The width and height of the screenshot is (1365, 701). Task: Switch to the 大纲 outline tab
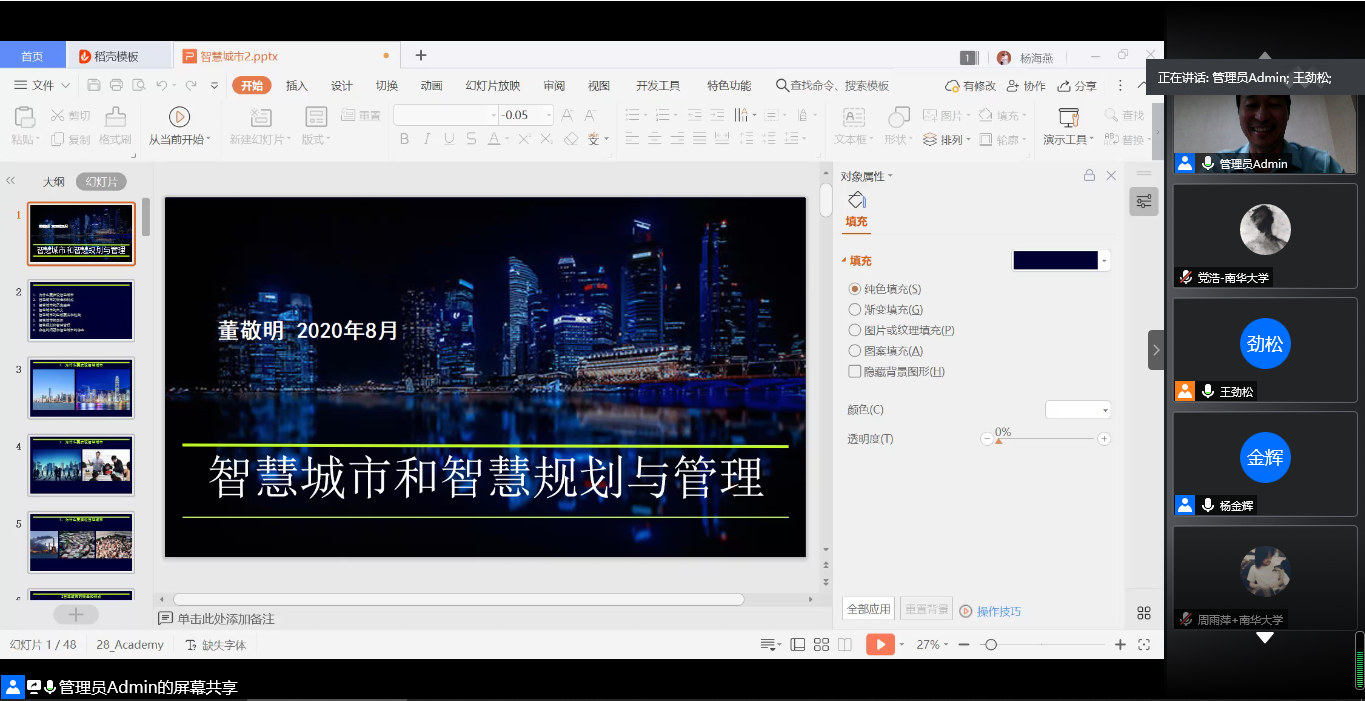53,182
